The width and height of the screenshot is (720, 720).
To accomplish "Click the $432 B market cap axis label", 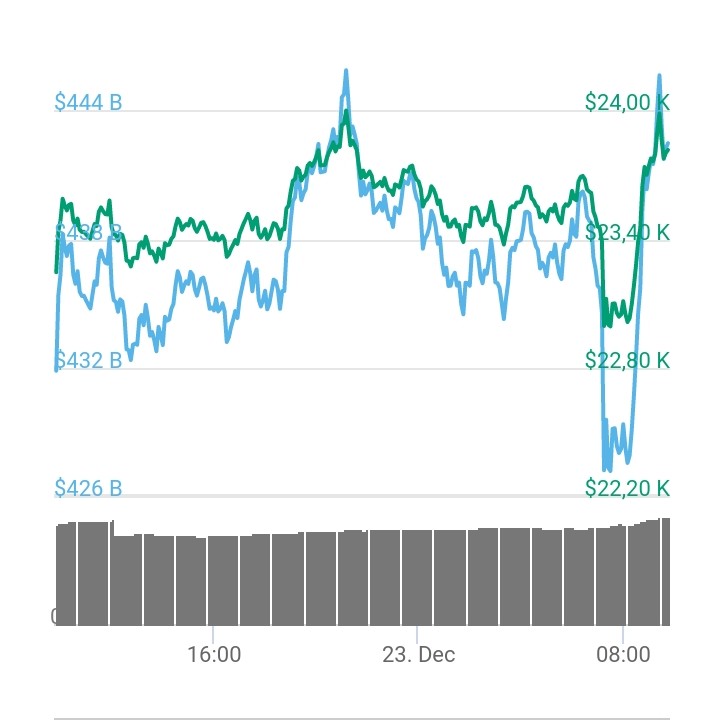I will tap(88, 360).
